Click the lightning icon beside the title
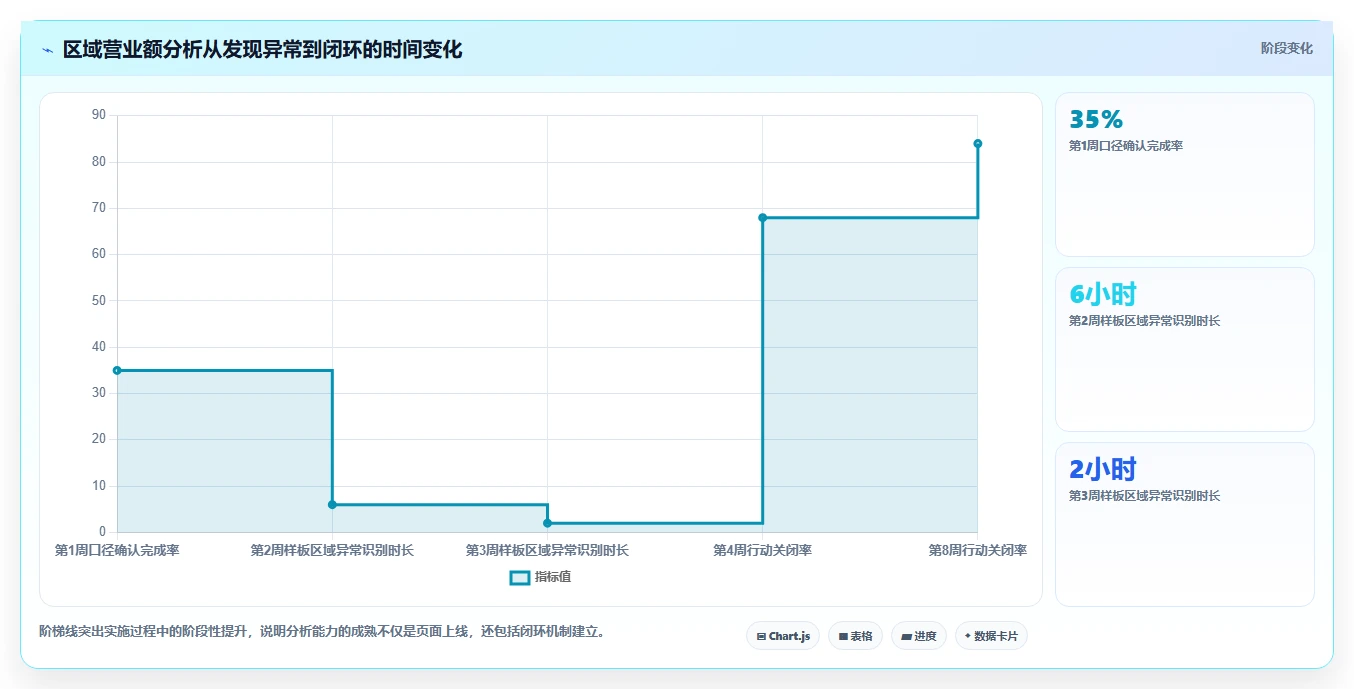 (47, 50)
